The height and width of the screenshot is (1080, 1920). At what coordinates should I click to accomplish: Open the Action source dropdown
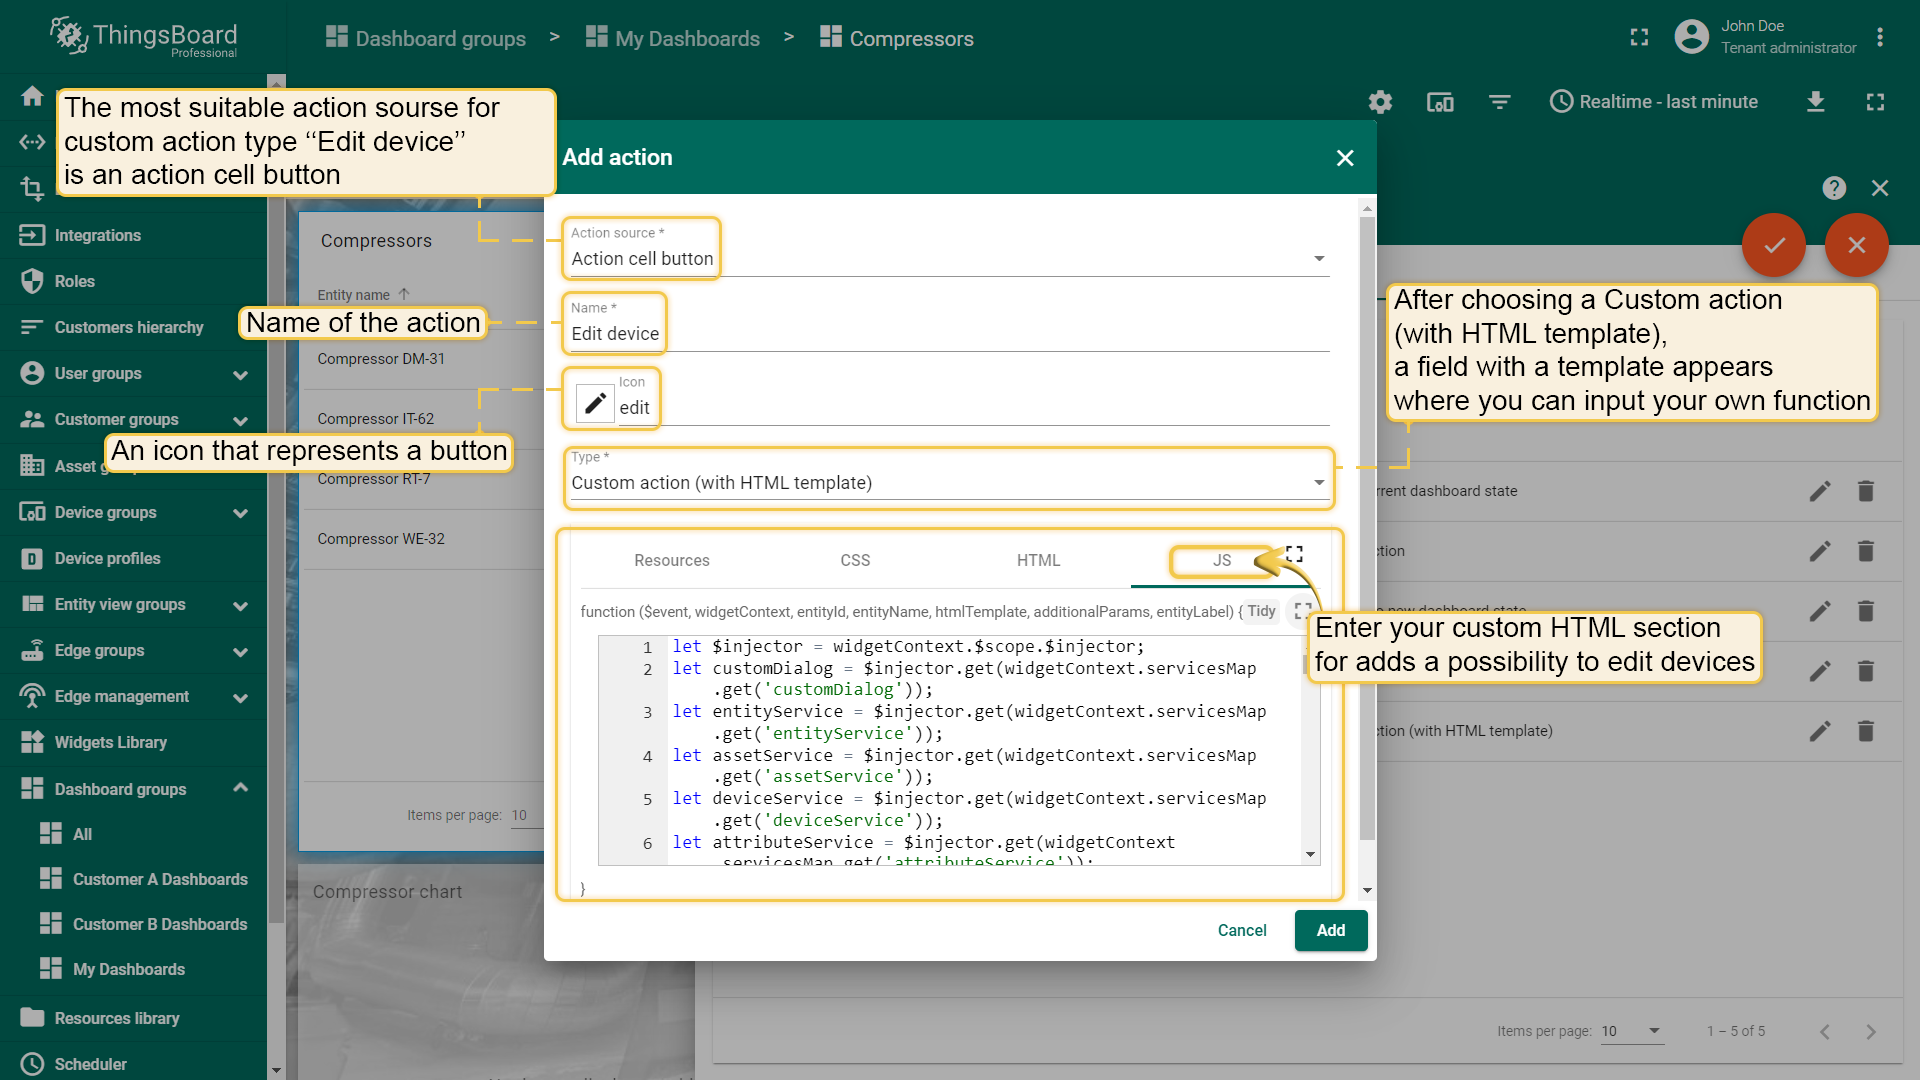(x=949, y=259)
